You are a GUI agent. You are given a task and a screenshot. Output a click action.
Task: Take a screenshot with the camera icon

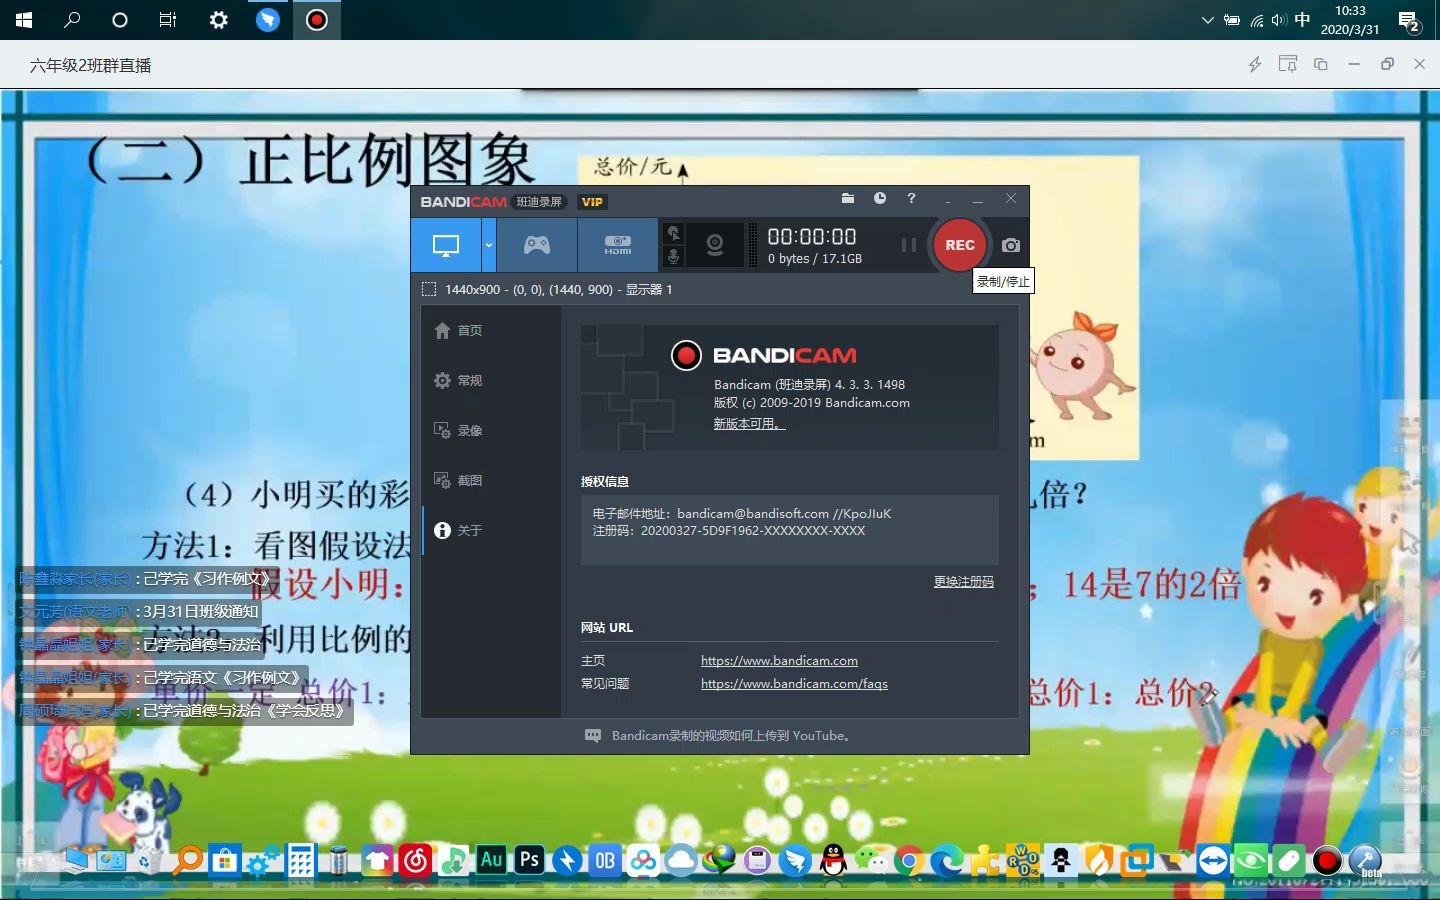pos(1011,245)
